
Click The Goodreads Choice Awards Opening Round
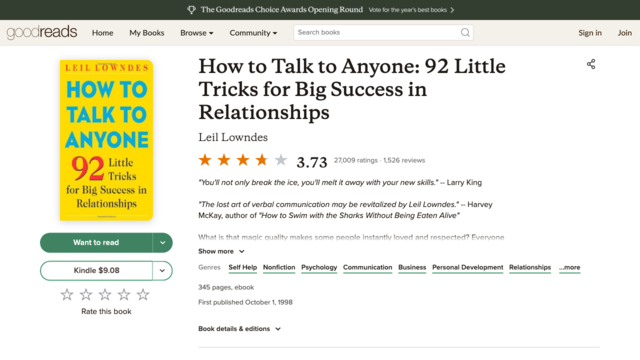(281, 10)
